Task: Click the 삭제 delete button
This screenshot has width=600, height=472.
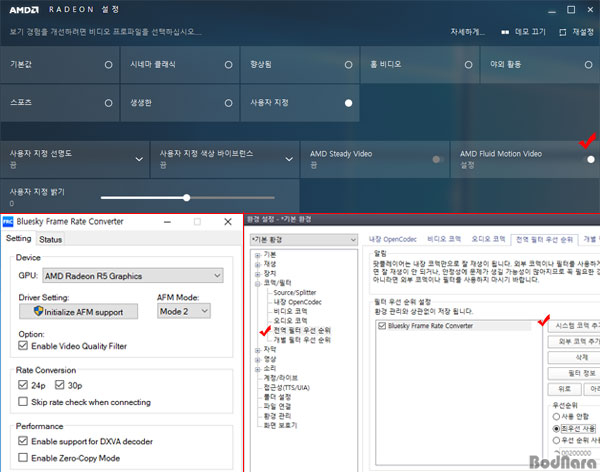Action: pos(574,358)
